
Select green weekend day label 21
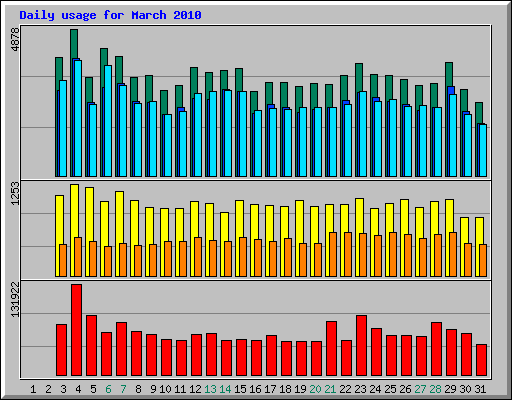(330, 389)
